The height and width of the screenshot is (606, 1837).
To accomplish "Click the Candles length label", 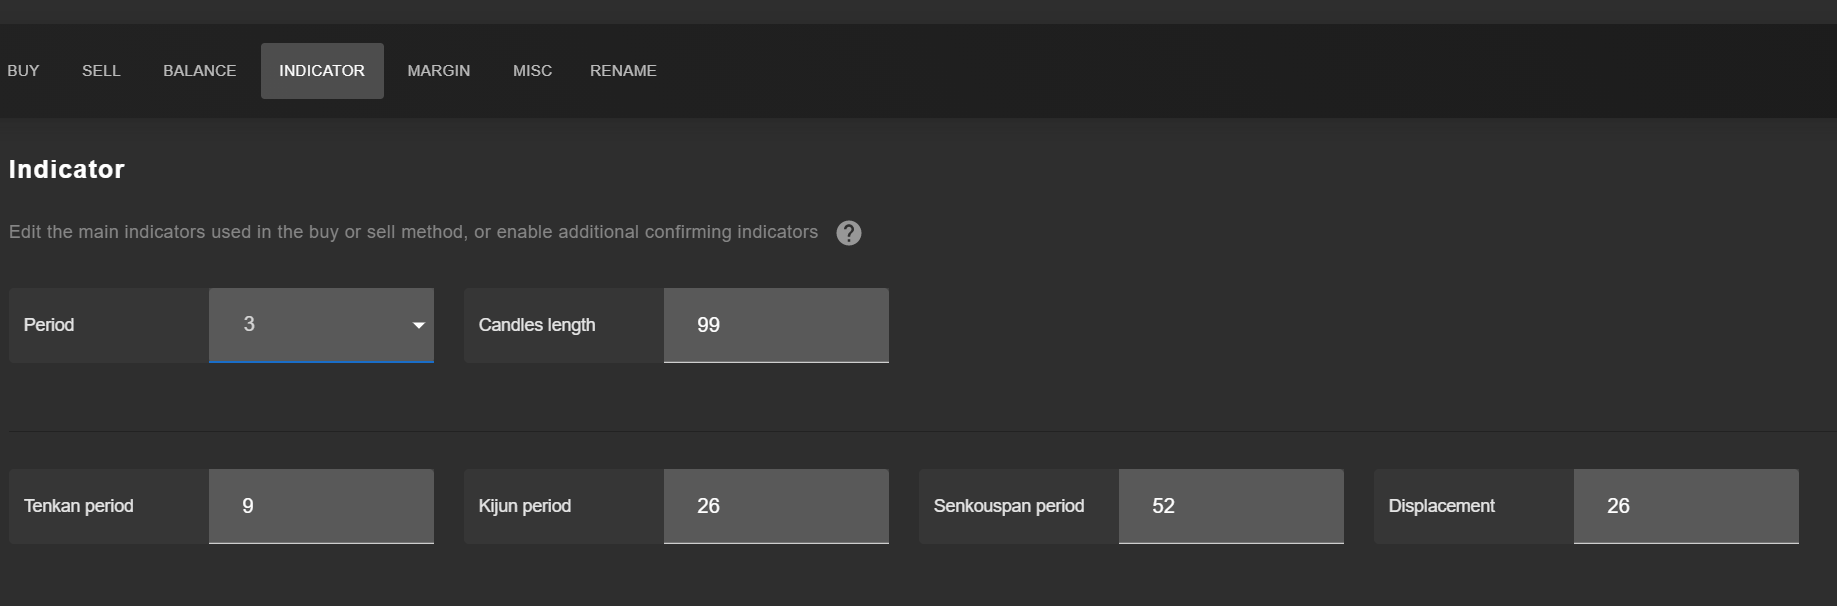I will click(x=537, y=325).
